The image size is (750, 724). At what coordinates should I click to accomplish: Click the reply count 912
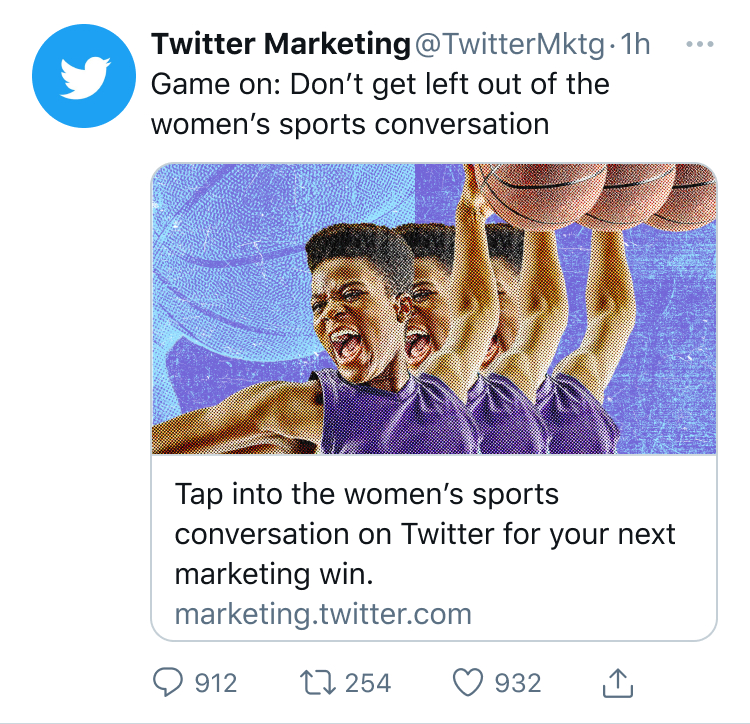[x=215, y=683]
